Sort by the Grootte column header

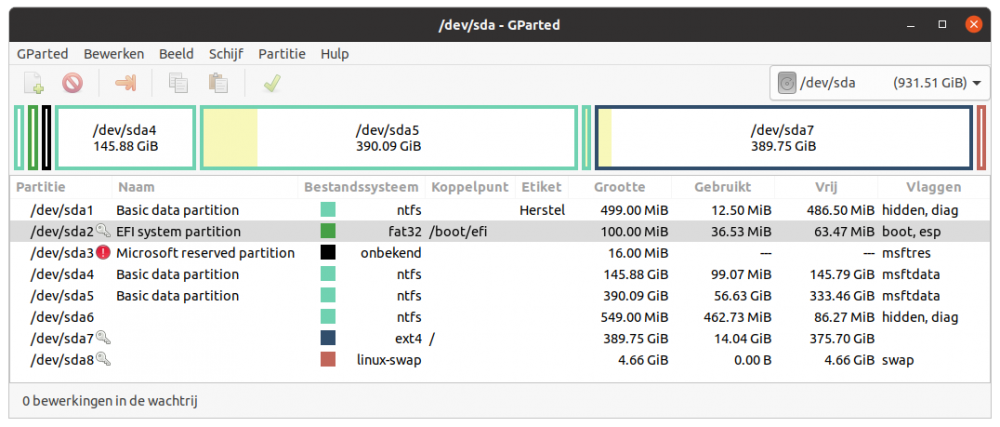(x=619, y=187)
